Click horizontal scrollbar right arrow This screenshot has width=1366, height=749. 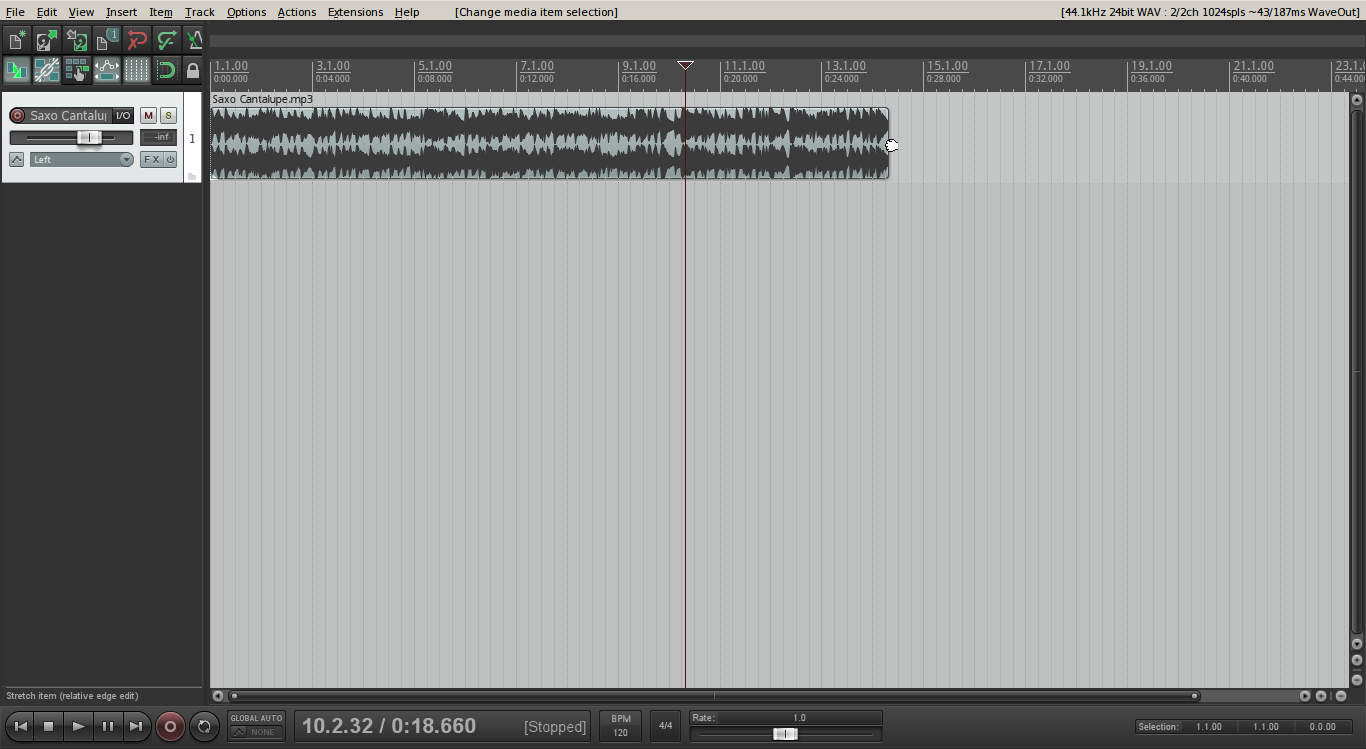tap(1305, 696)
